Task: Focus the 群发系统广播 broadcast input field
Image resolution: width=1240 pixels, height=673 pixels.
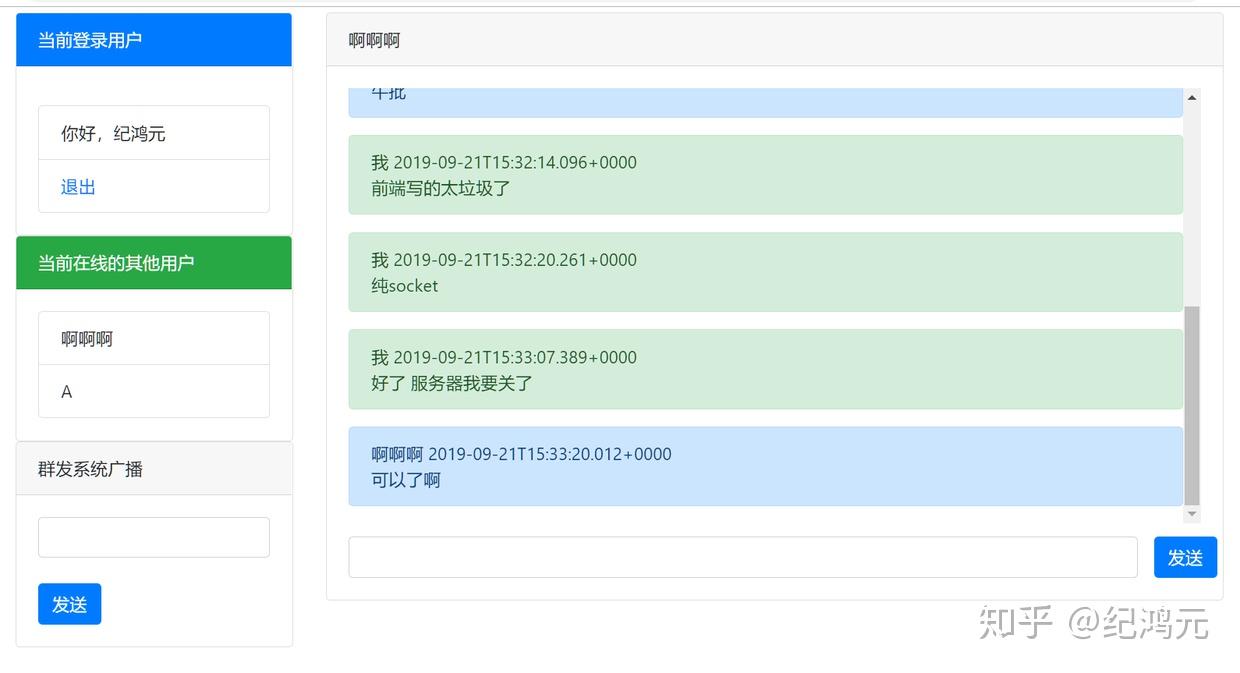Action: (x=154, y=537)
